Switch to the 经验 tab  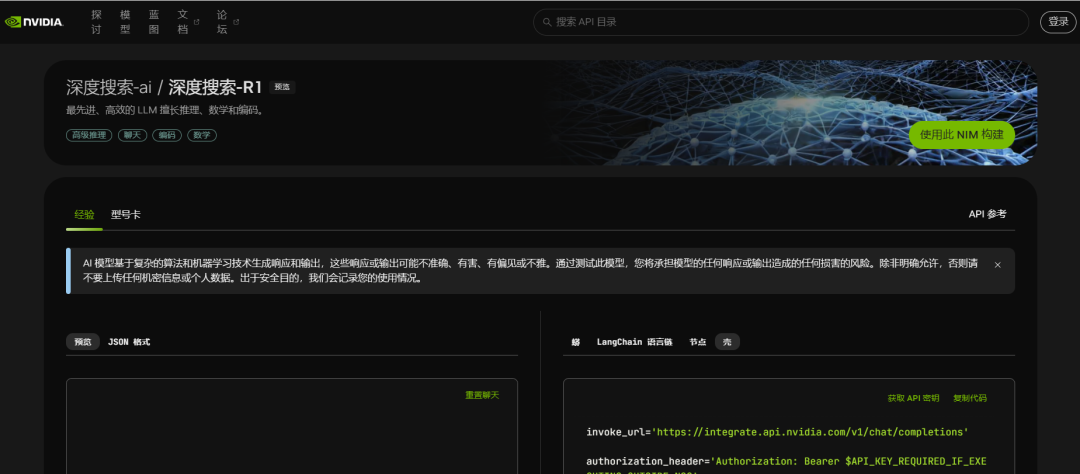[84, 215]
